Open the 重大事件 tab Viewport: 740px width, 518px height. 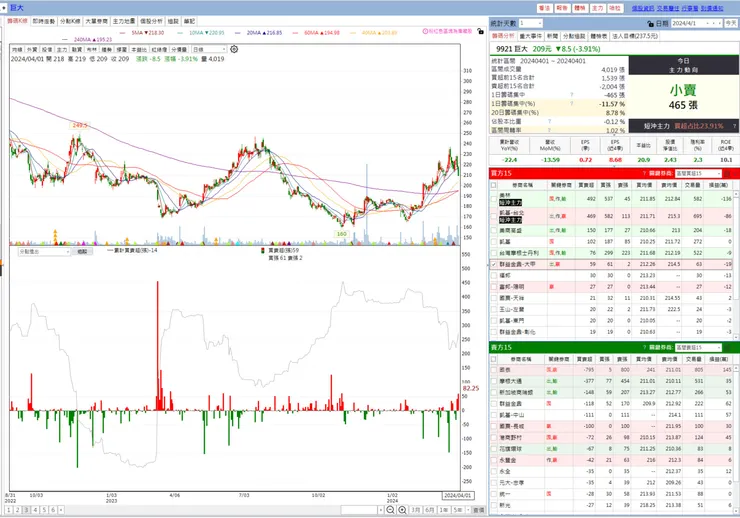pos(530,36)
